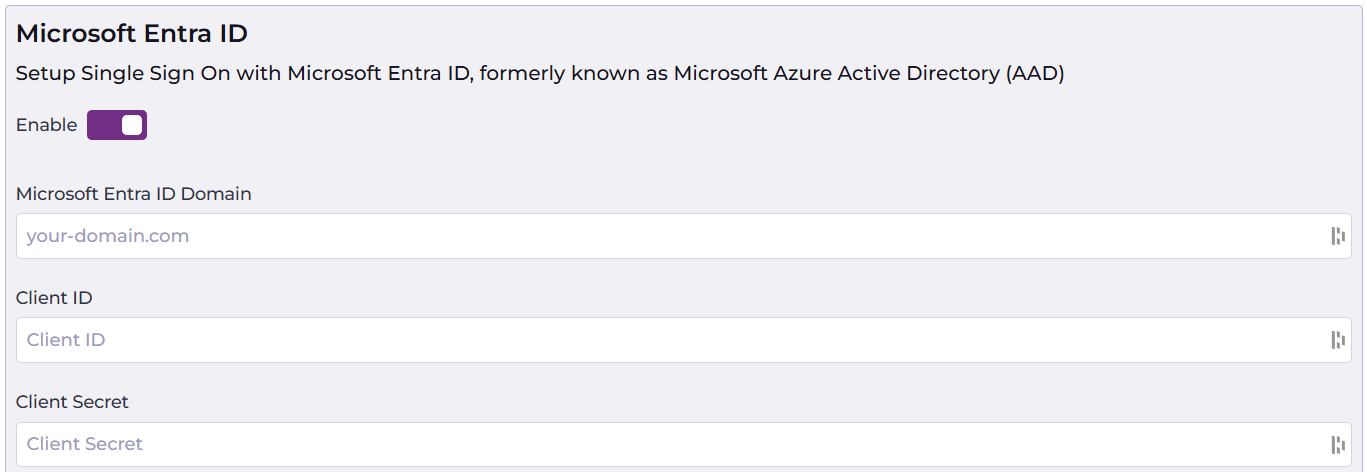Image resolution: width=1367 pixels, height=472 pixels.
Task: Select the Client Secret input field
Action: [600, 444]
